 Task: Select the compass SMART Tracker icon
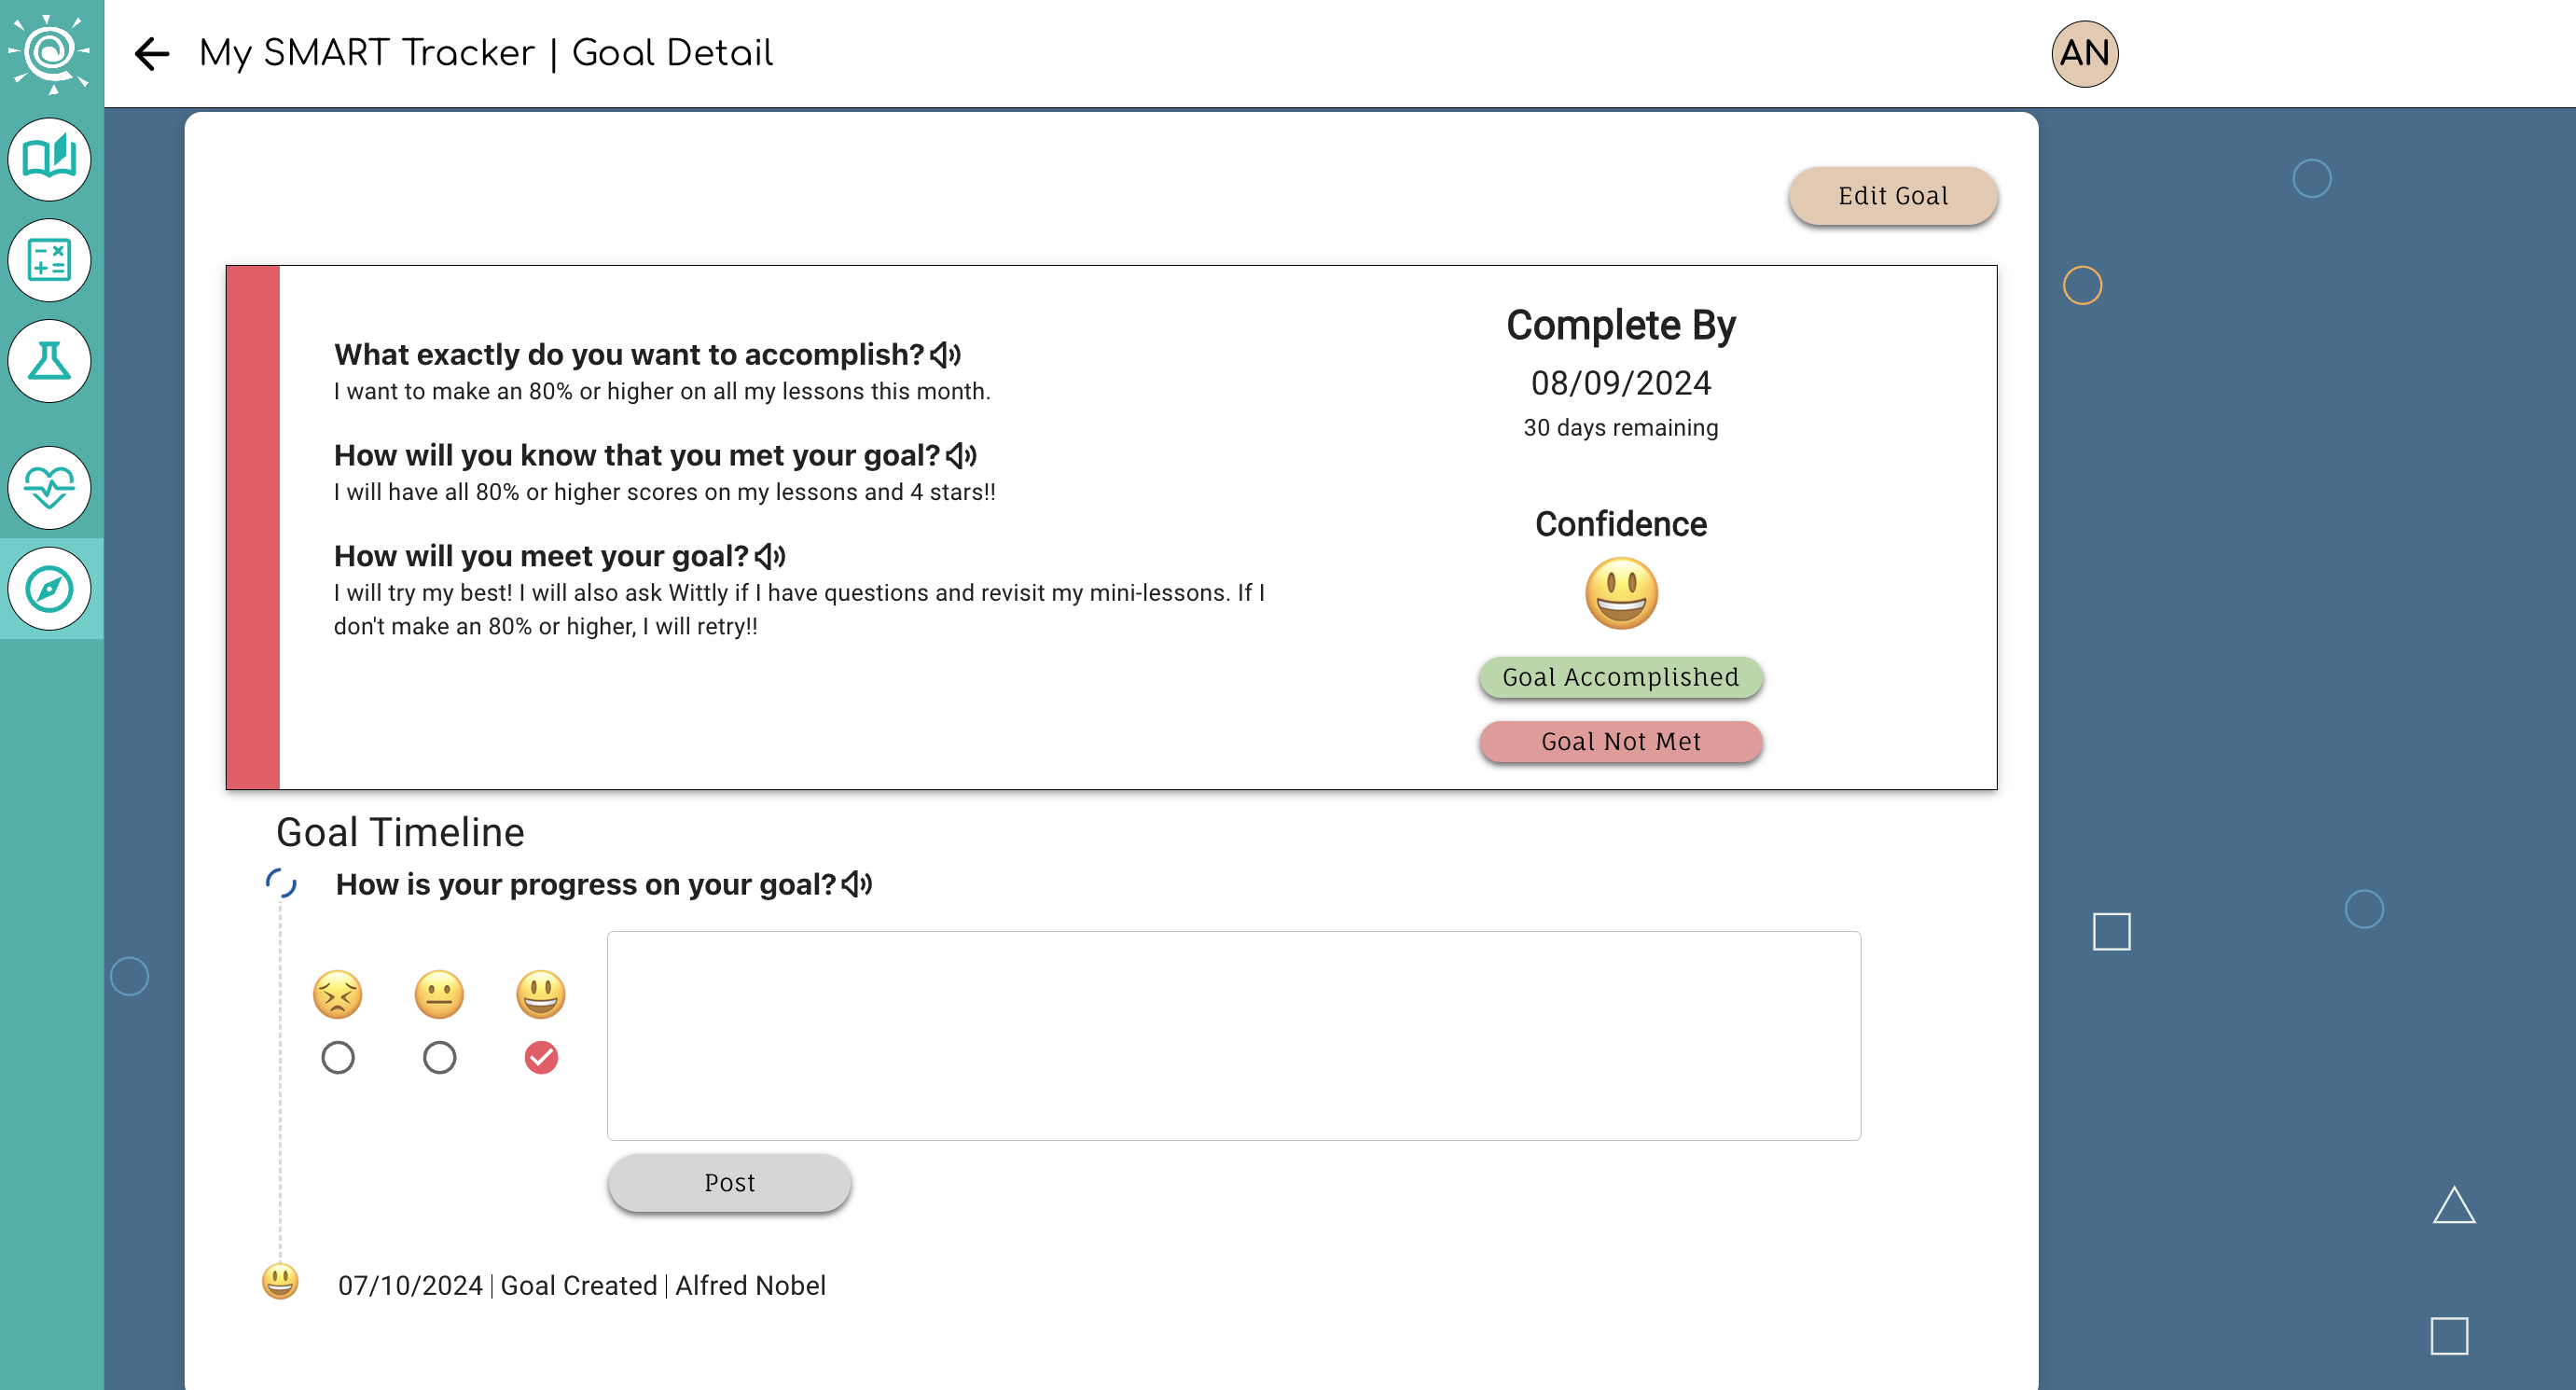(49, 588)
